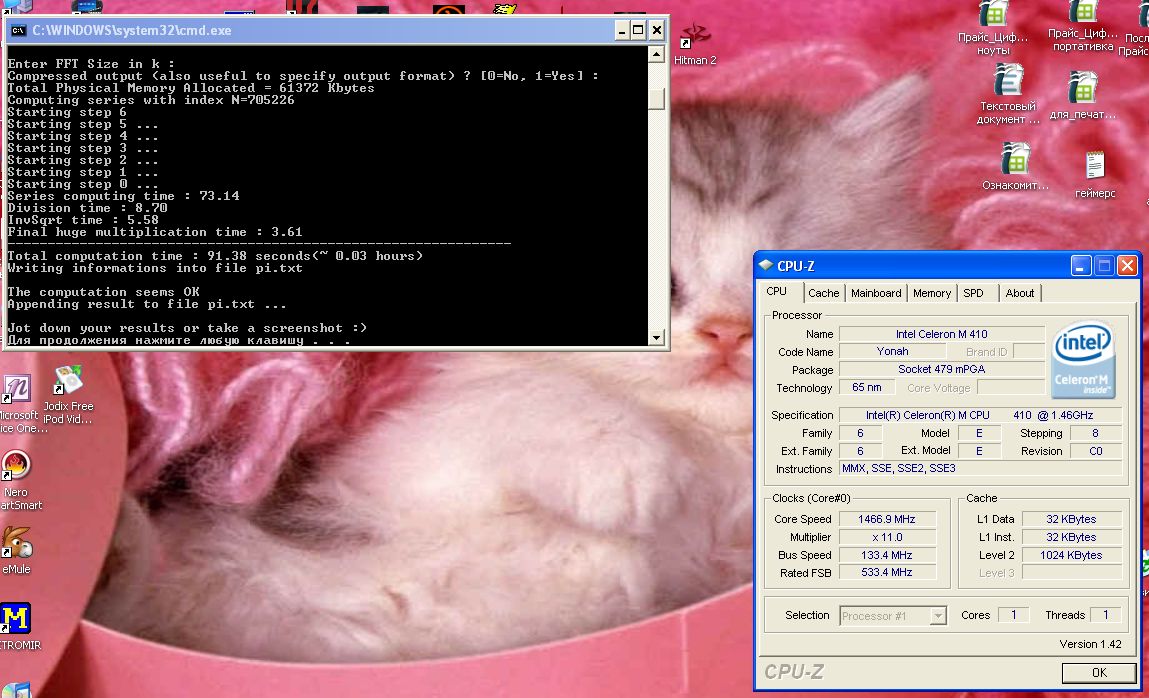Click the Package value 'Socket 479 mPGA'

pos(941,370)
